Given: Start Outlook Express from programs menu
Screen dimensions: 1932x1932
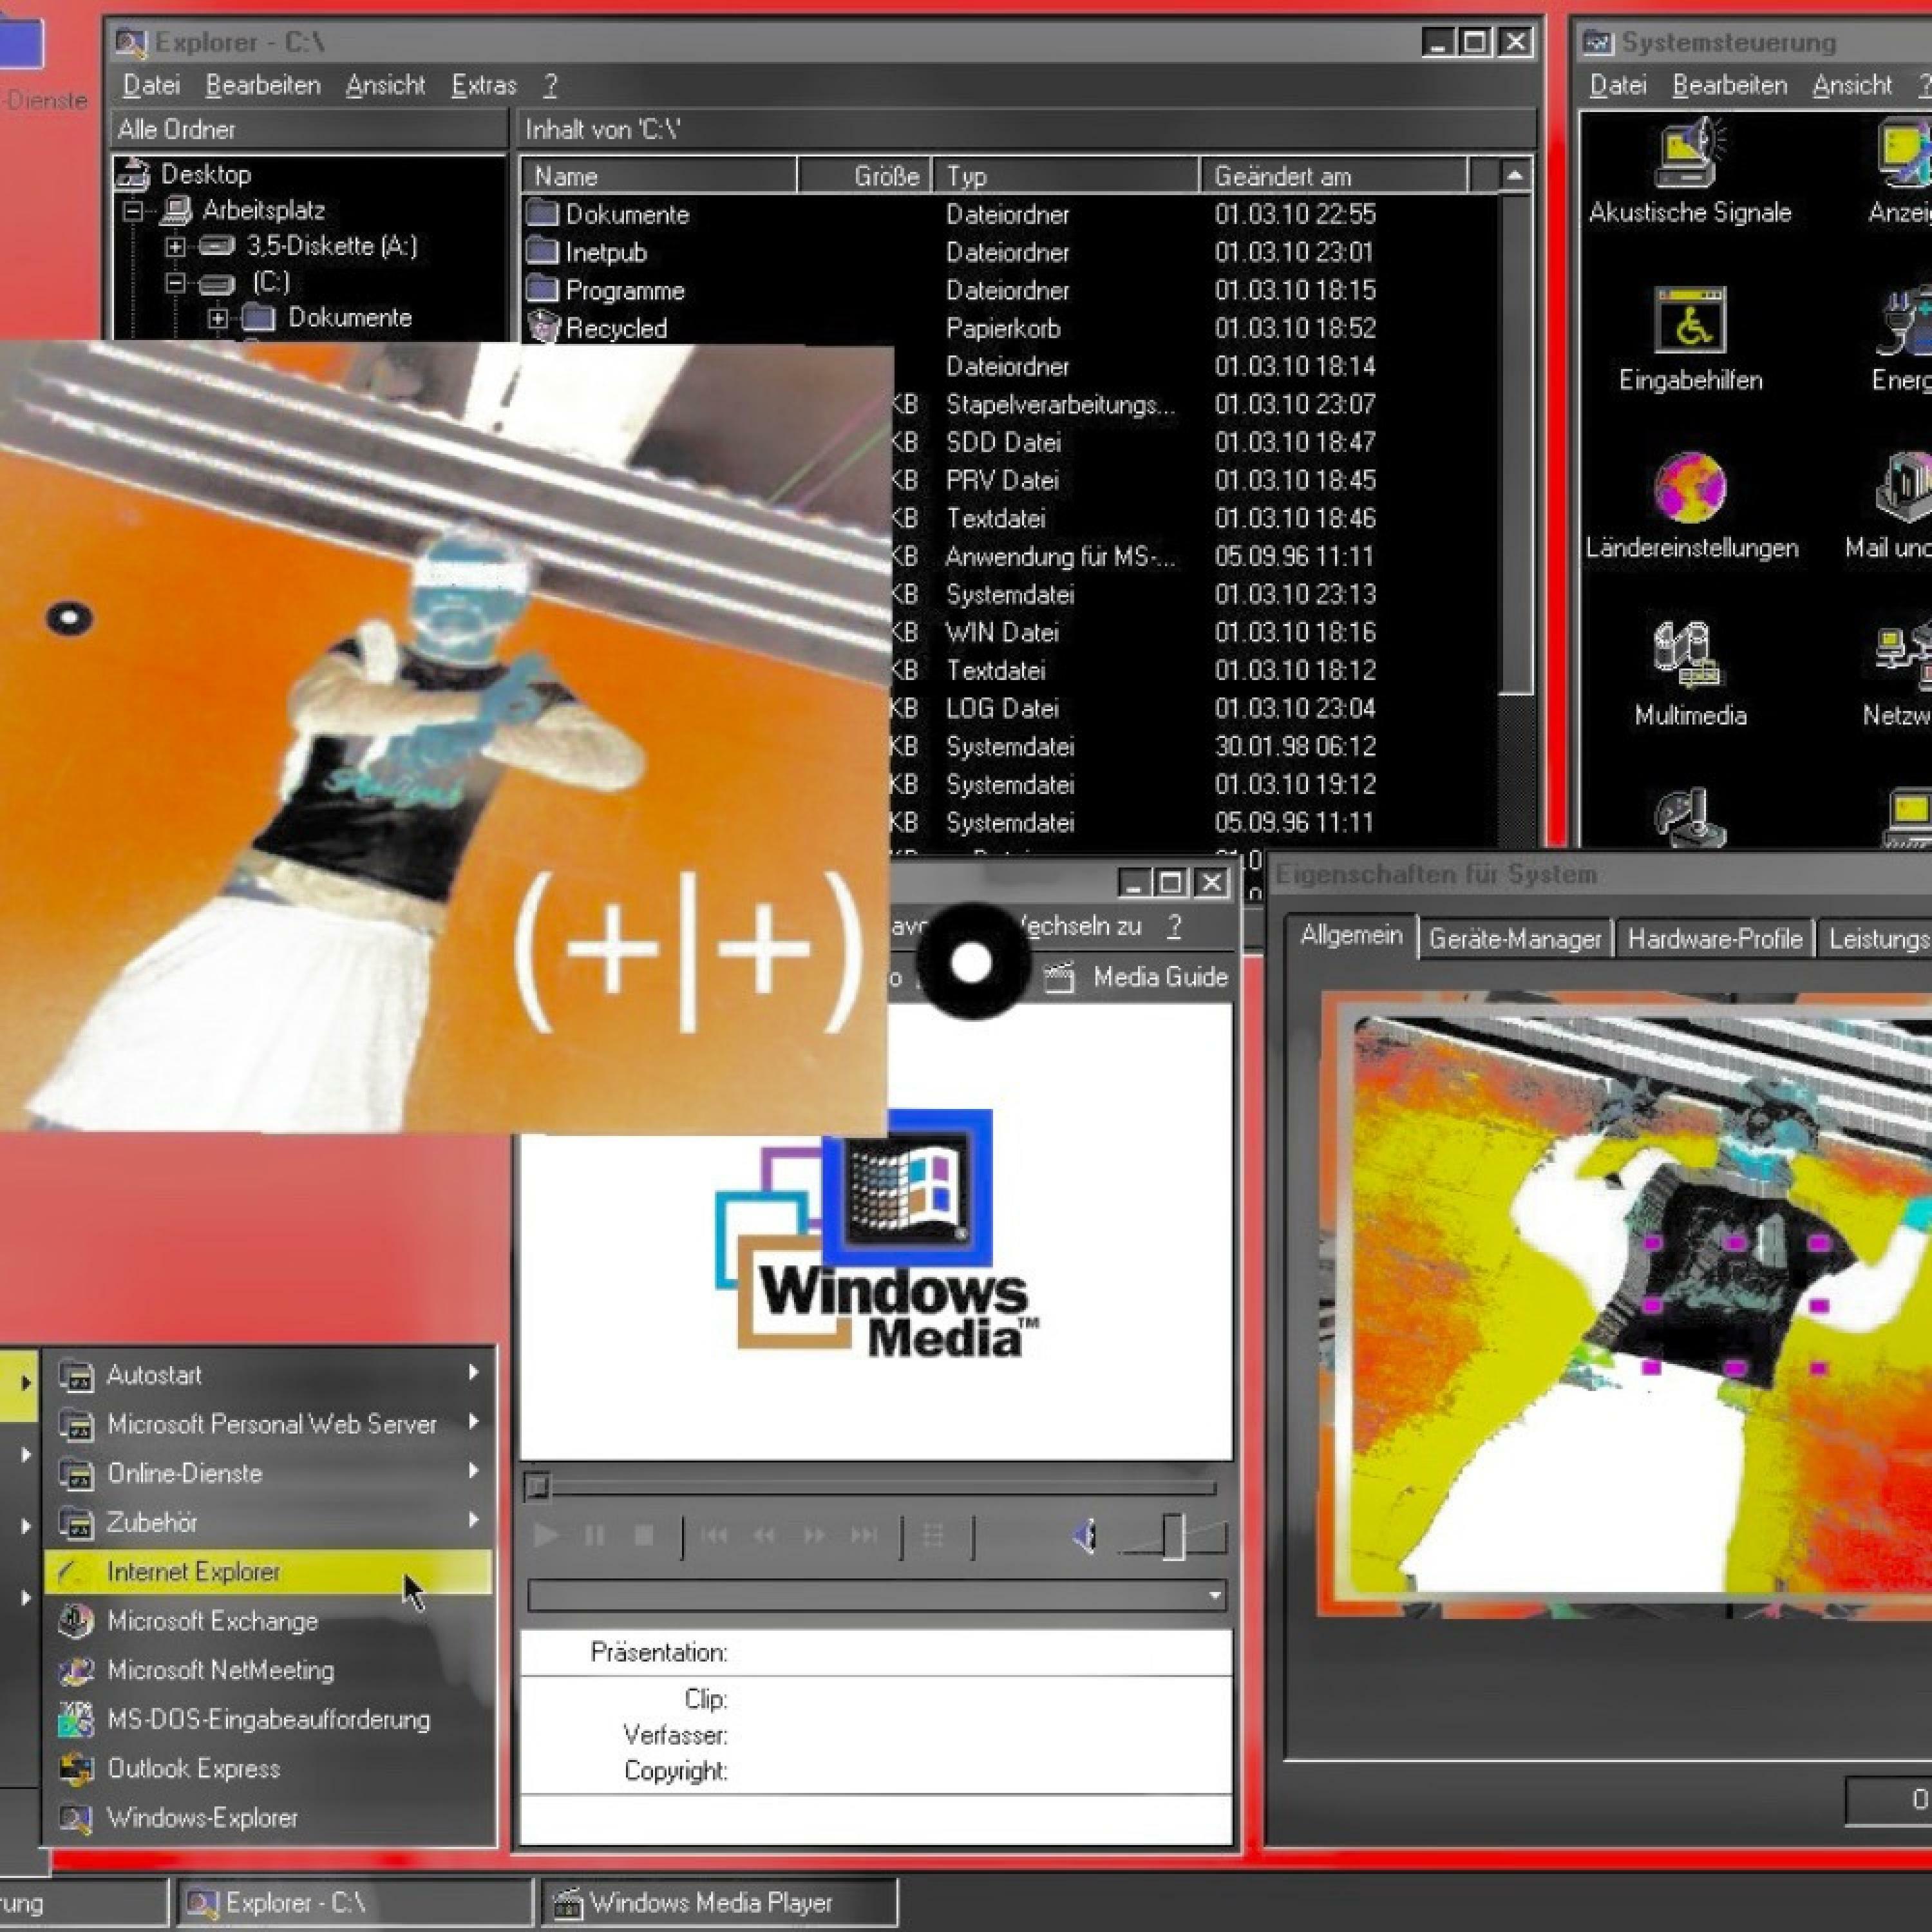Looking at the screenshot, I should [x=193, y=1768].
